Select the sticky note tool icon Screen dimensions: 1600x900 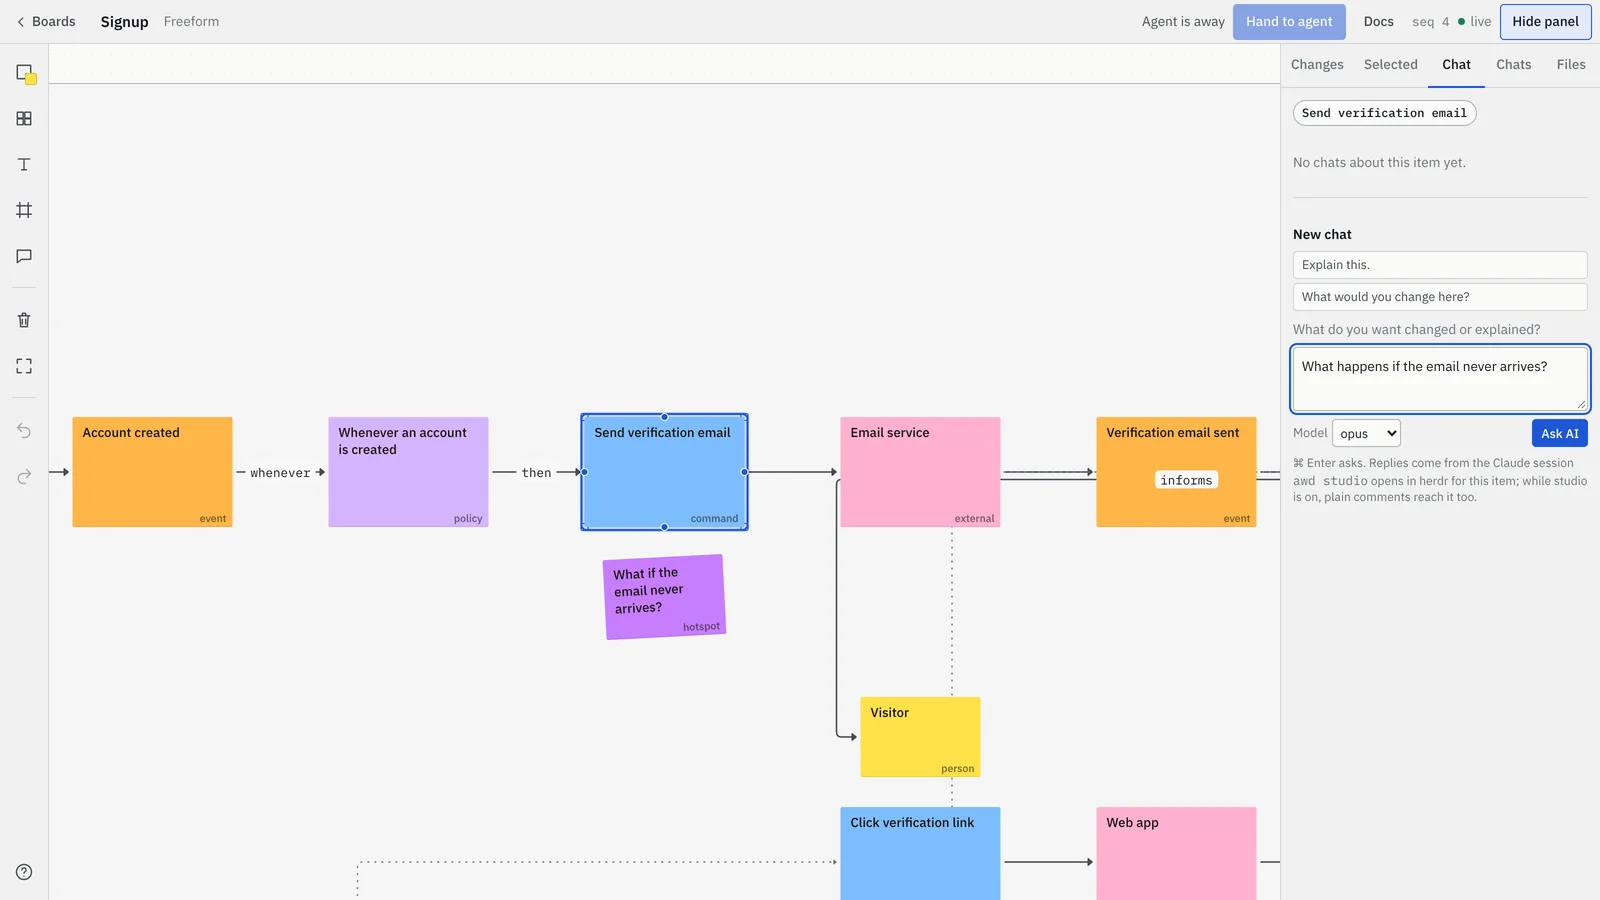25,73
